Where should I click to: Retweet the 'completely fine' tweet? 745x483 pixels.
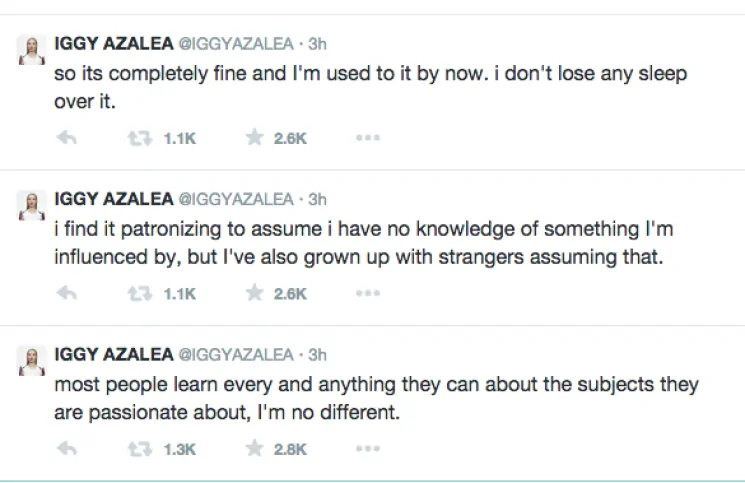pyautogui.click(x=139, y=139)
